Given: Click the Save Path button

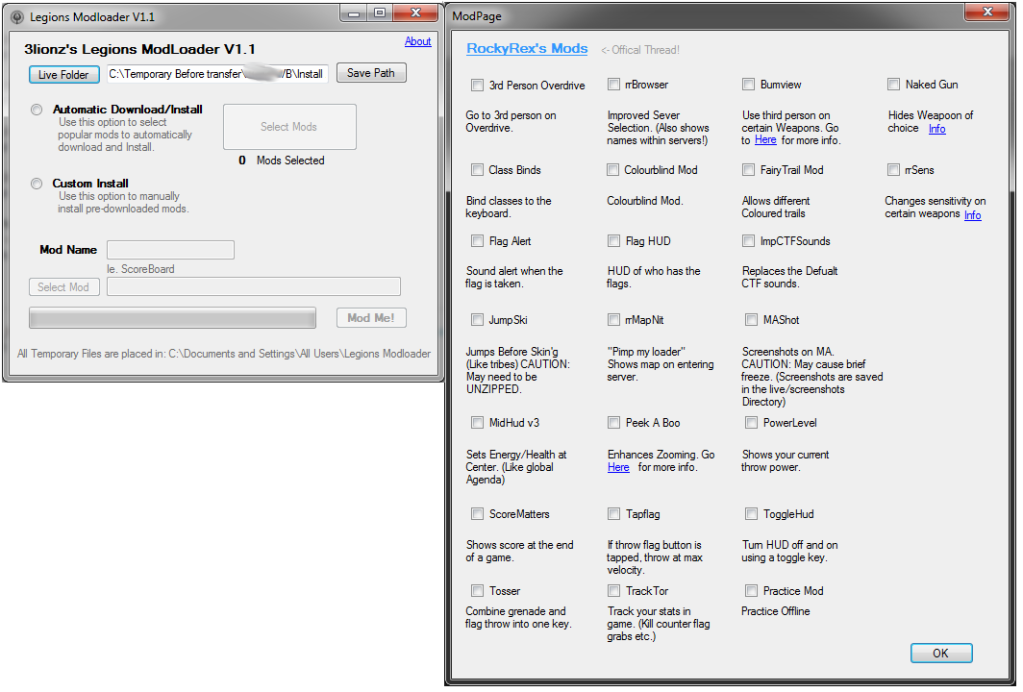Looking at the screenshot, I should 371,73.
